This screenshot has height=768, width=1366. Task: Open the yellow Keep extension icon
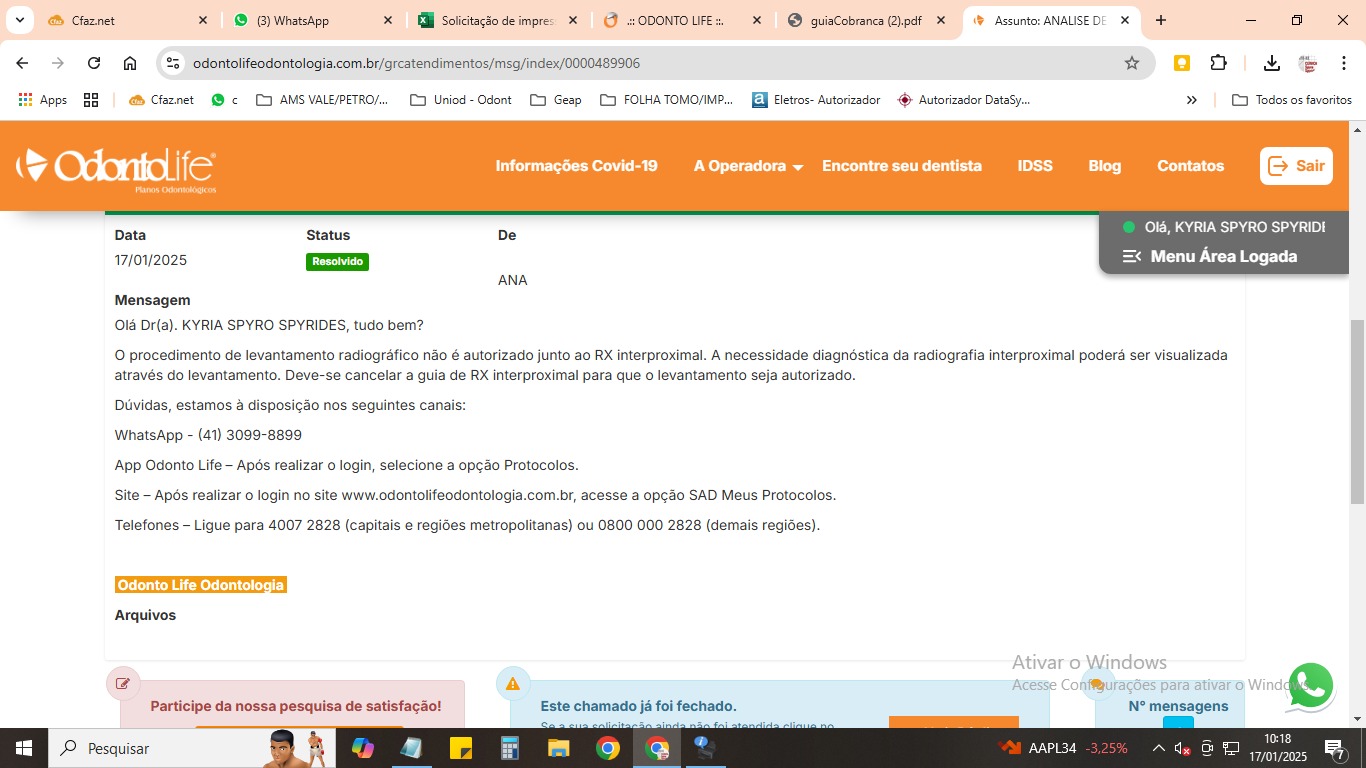click(1182, 63)
